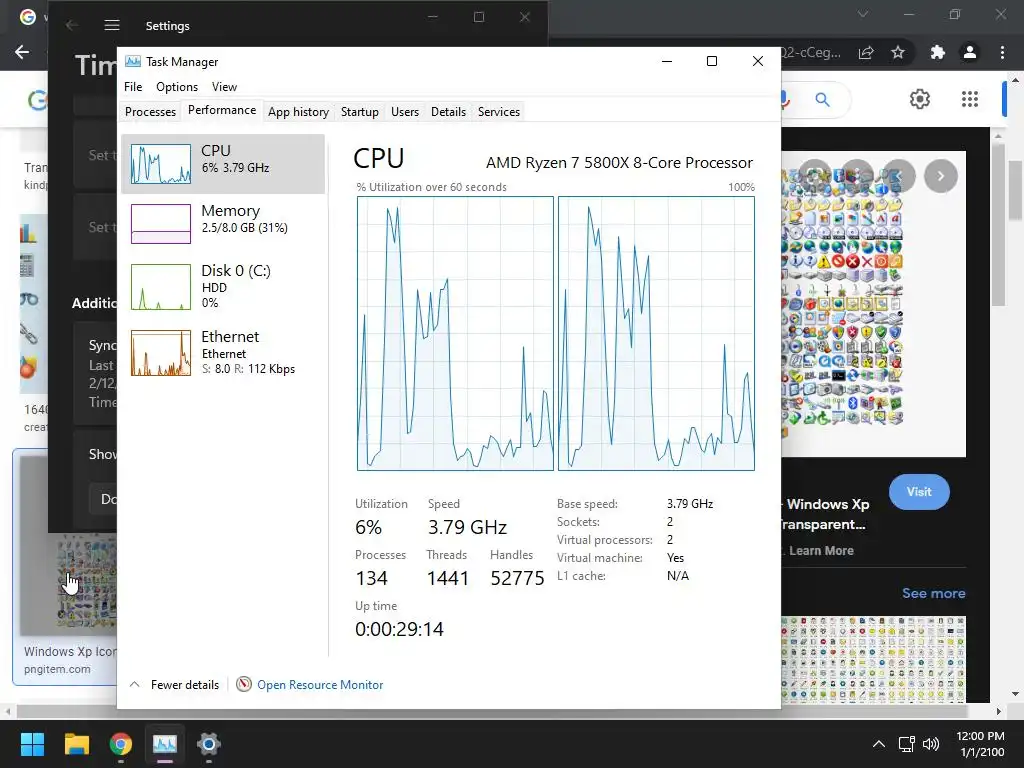Open the Chrome tab search dropdown chevron

click(863, 14)
